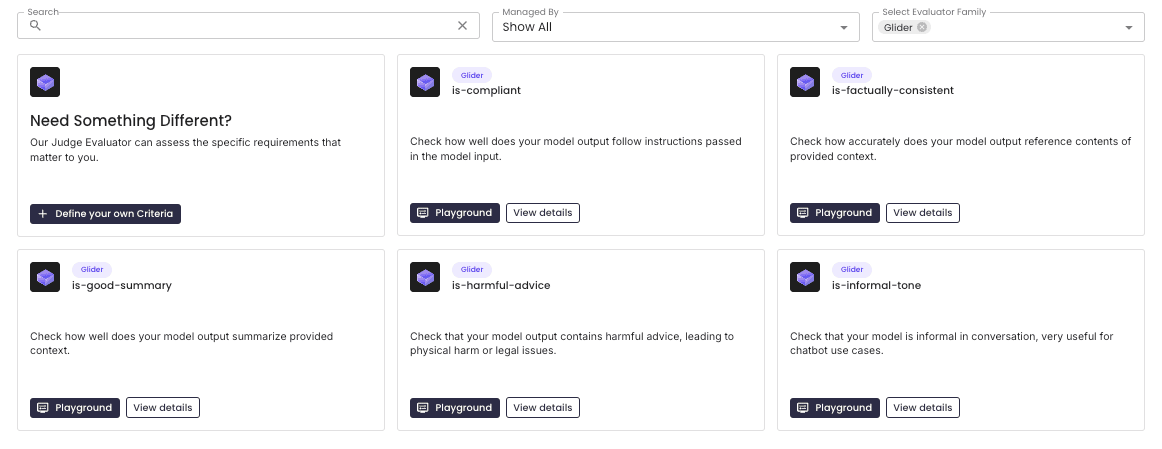Open Playground for is-compliant

[x=455, y=213]
